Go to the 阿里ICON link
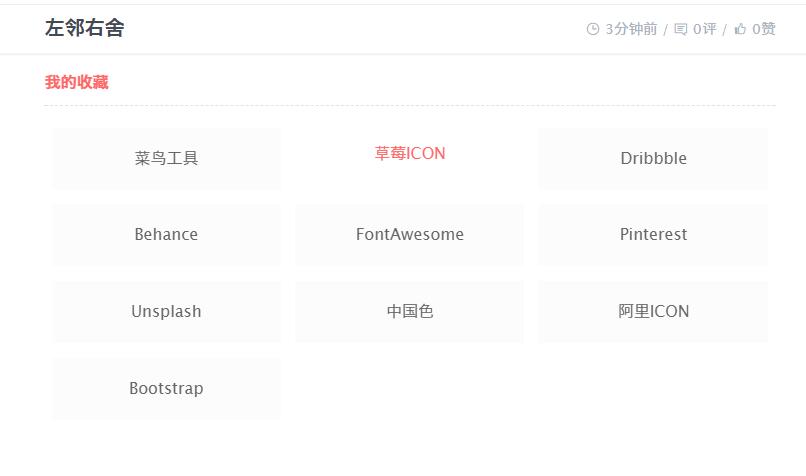 (x=653, y=311)
